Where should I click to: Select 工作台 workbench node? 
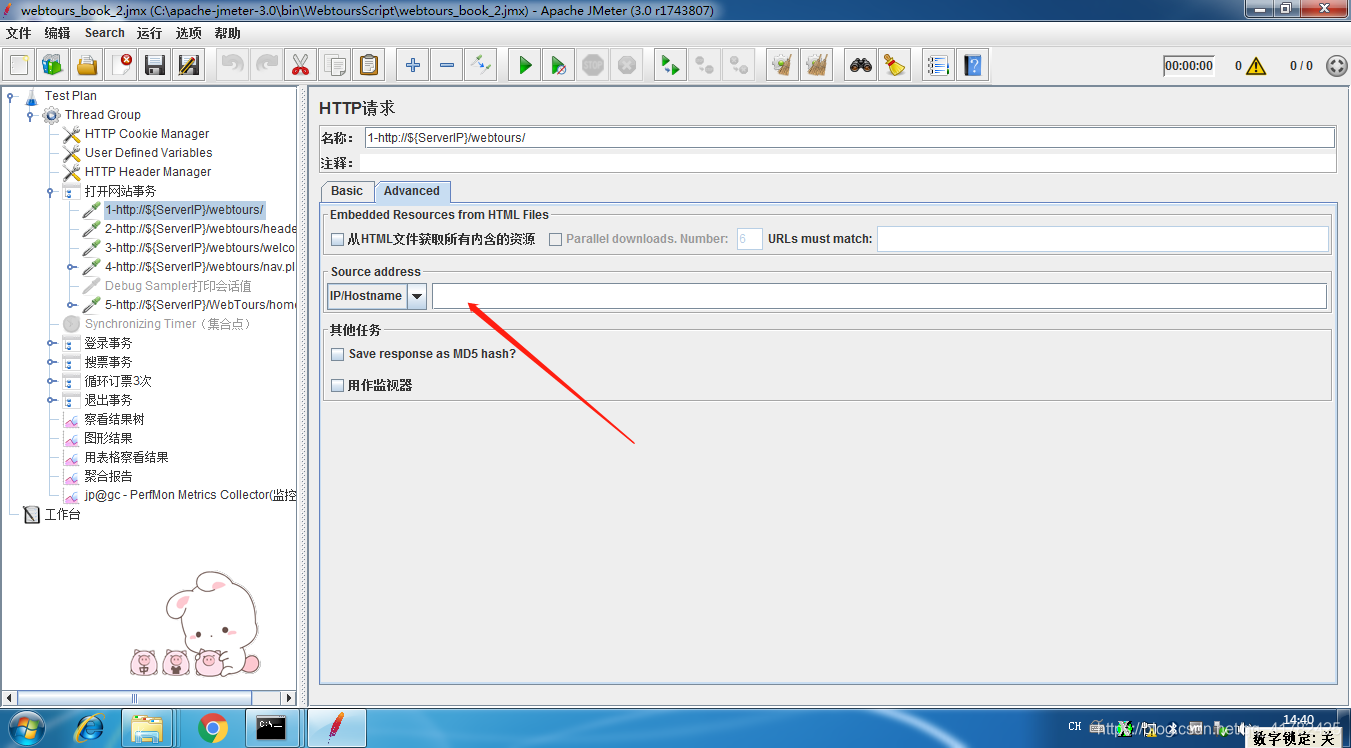click(62, 514)
